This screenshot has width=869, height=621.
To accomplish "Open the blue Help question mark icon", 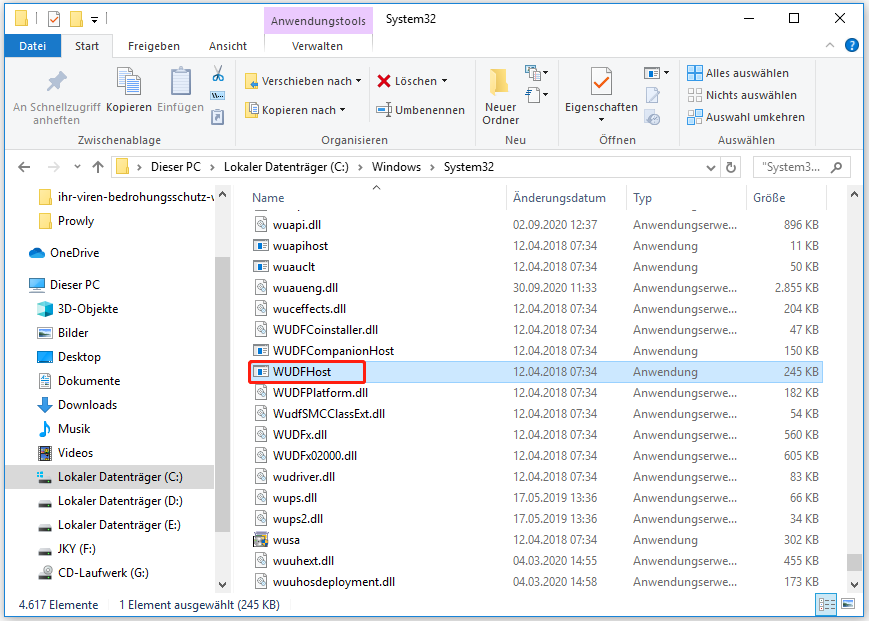I will pos(851,45).
